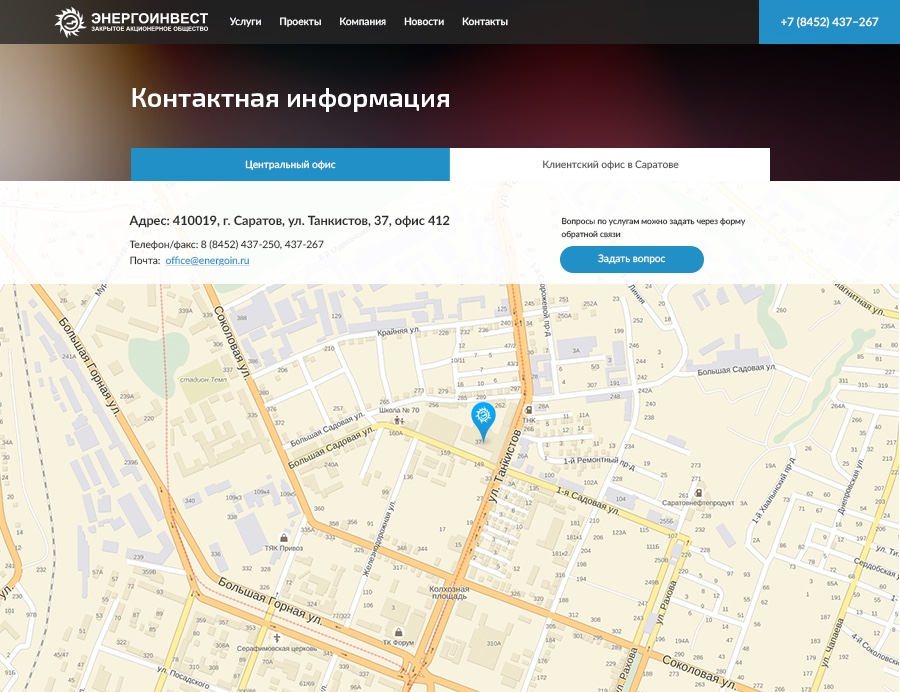Click the Школа № 70 icon on map
Image resolution: width=900 pixels, height=692 pixels.
(x=399, y=421)
